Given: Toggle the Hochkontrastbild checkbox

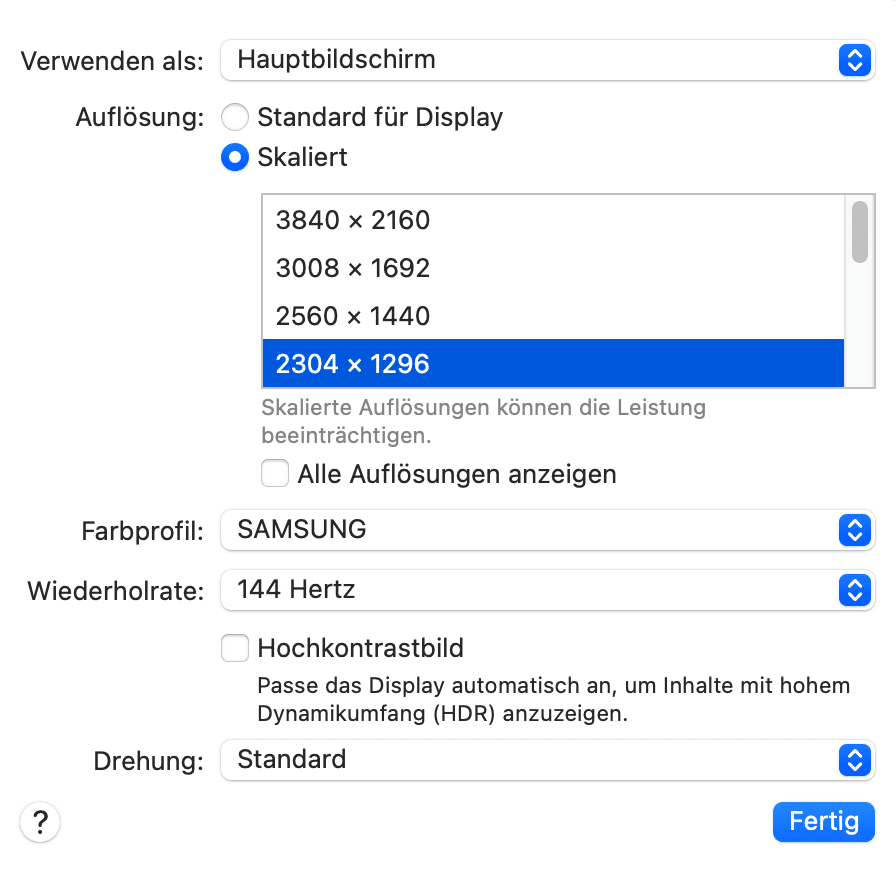Looking at the screenshot, I should (x=234, y=648).
